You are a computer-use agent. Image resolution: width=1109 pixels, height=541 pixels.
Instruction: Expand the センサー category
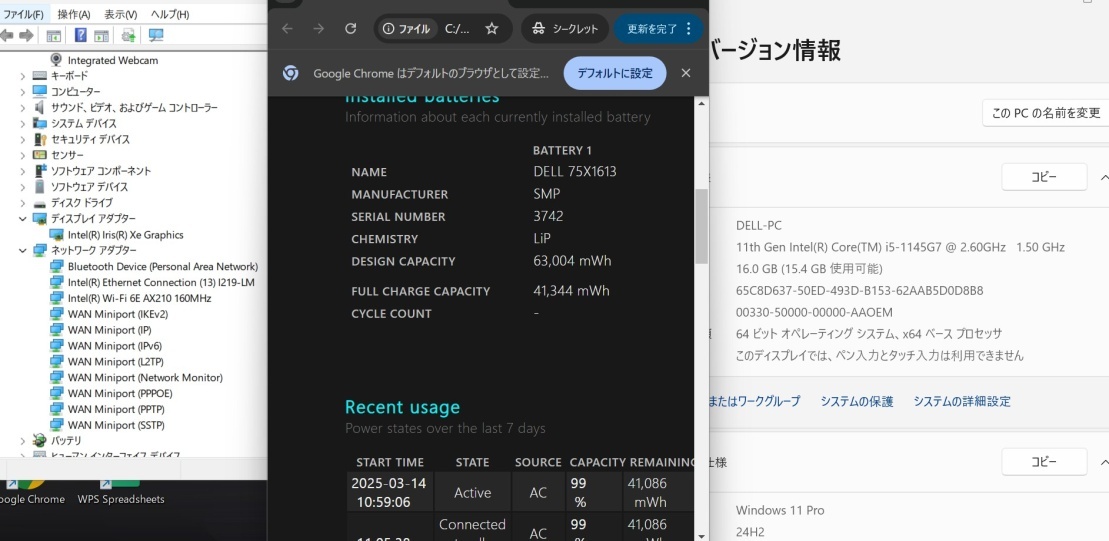[23, 155]
